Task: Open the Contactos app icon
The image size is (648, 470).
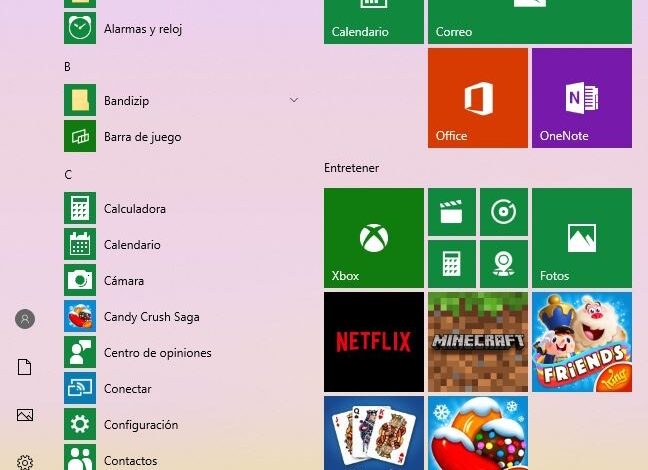Action: point(80,457)
